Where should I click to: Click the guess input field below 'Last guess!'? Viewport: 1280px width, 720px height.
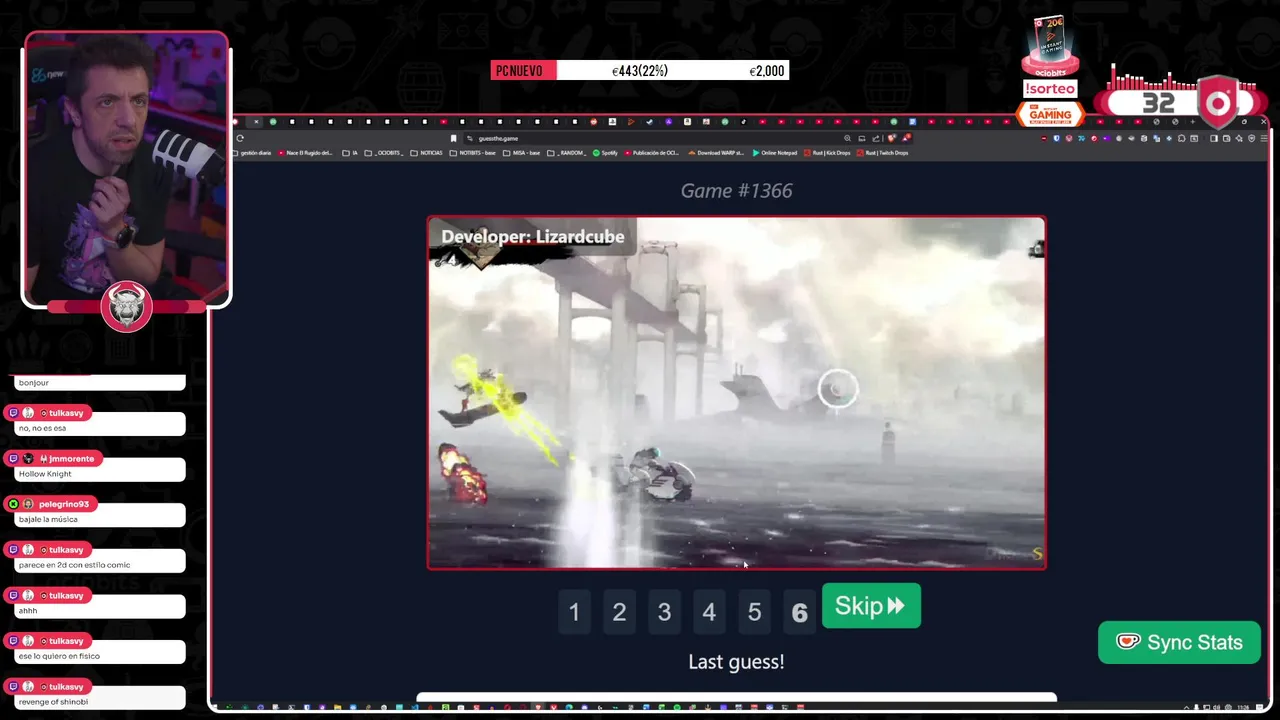pyautogui.click(x=737, y=698)
